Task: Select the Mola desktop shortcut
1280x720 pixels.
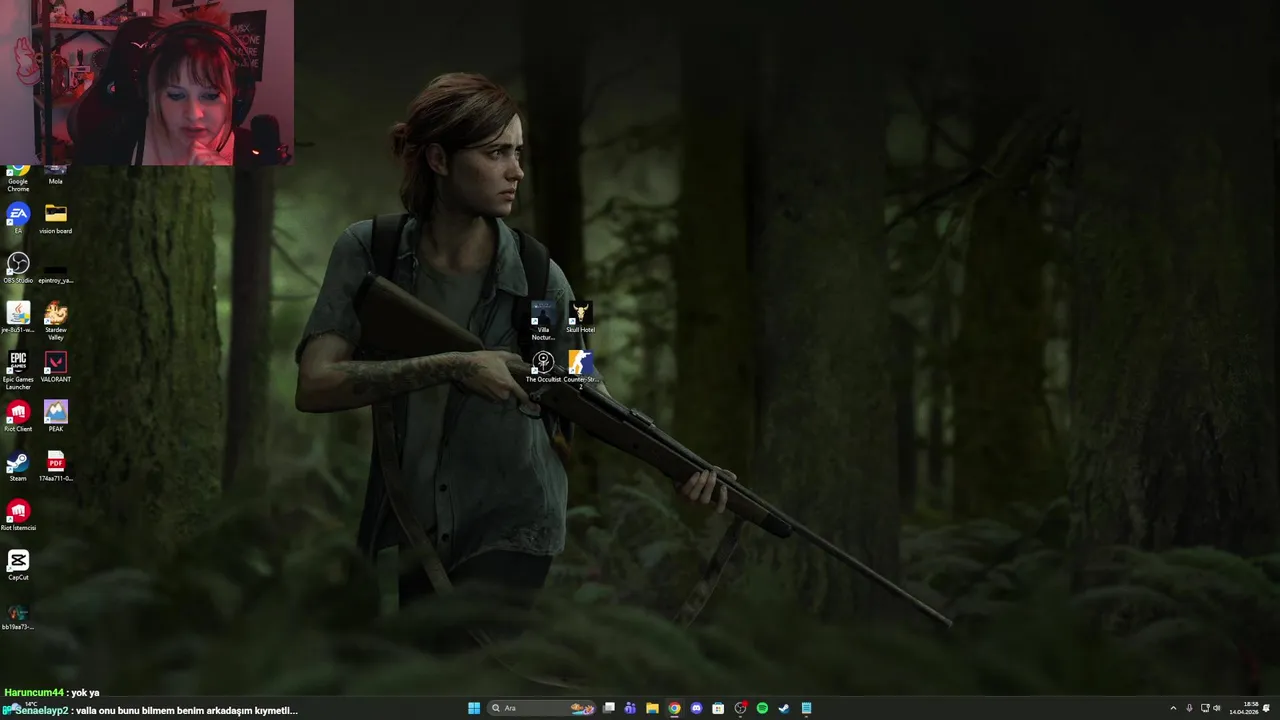Action: pos(56,175)
